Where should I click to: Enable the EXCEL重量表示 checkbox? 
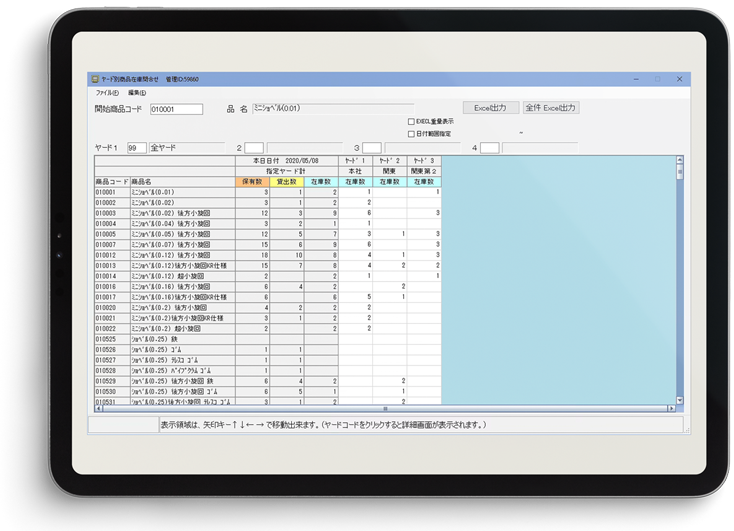411,122
